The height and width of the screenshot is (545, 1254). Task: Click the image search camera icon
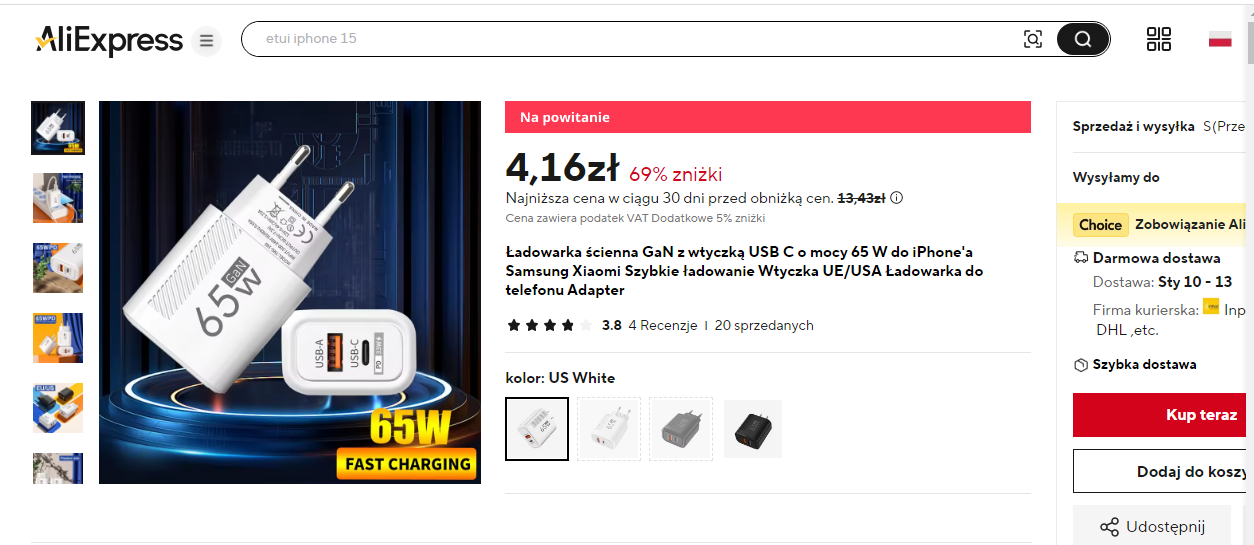point(1033,39)
